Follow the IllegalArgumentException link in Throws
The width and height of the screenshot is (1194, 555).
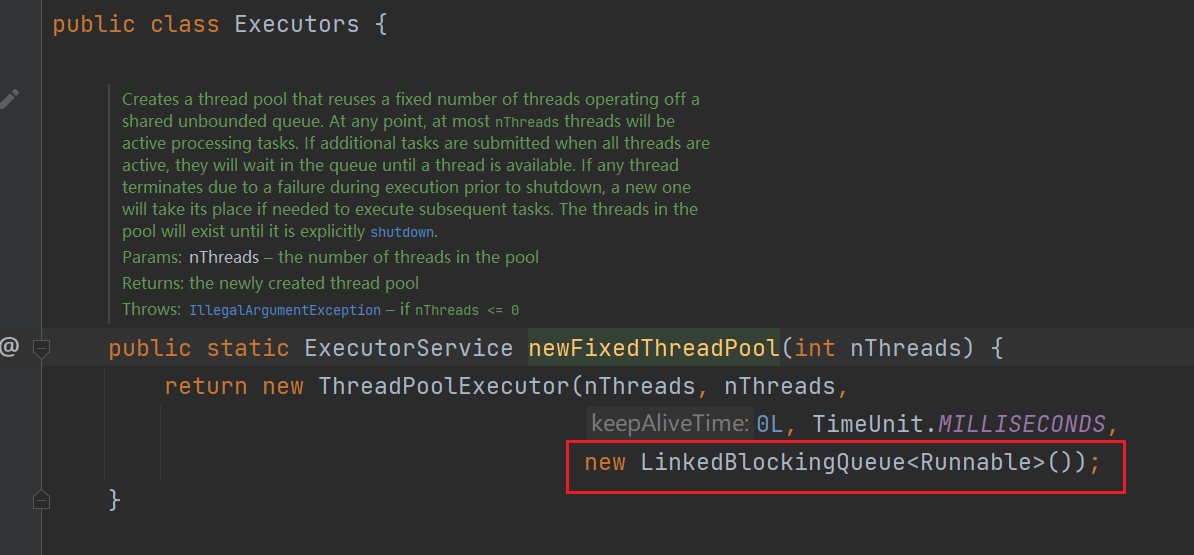coord(285,310)
